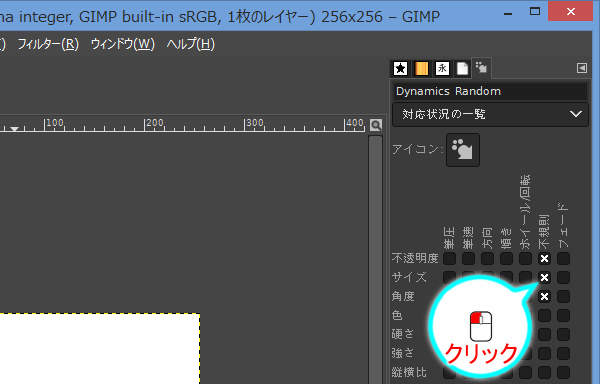This screenshot has width=600, height=384.
Task: Click the white canvas image area
Action: coord(99,349)
